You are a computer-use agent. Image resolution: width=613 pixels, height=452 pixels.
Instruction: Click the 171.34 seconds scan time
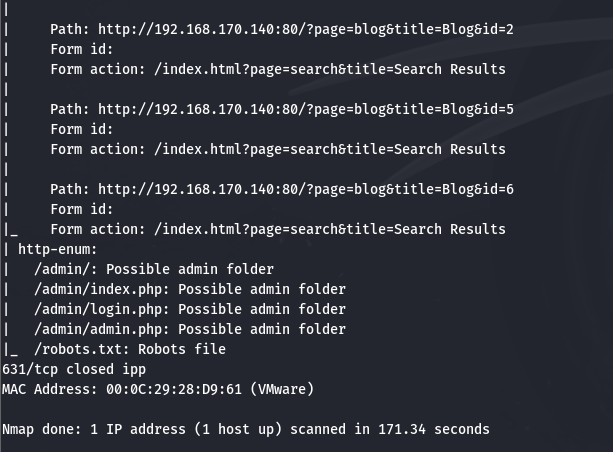tap(434, 429)
